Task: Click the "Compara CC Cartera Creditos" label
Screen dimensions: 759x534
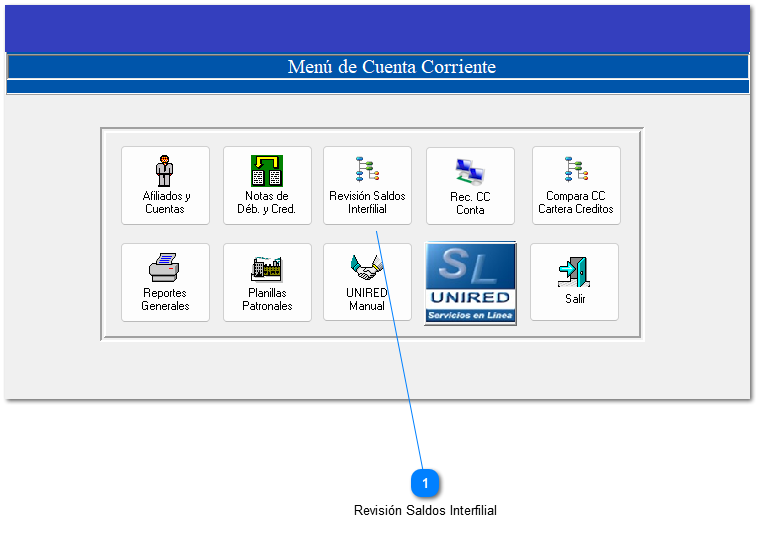Action: click(575, 203)
